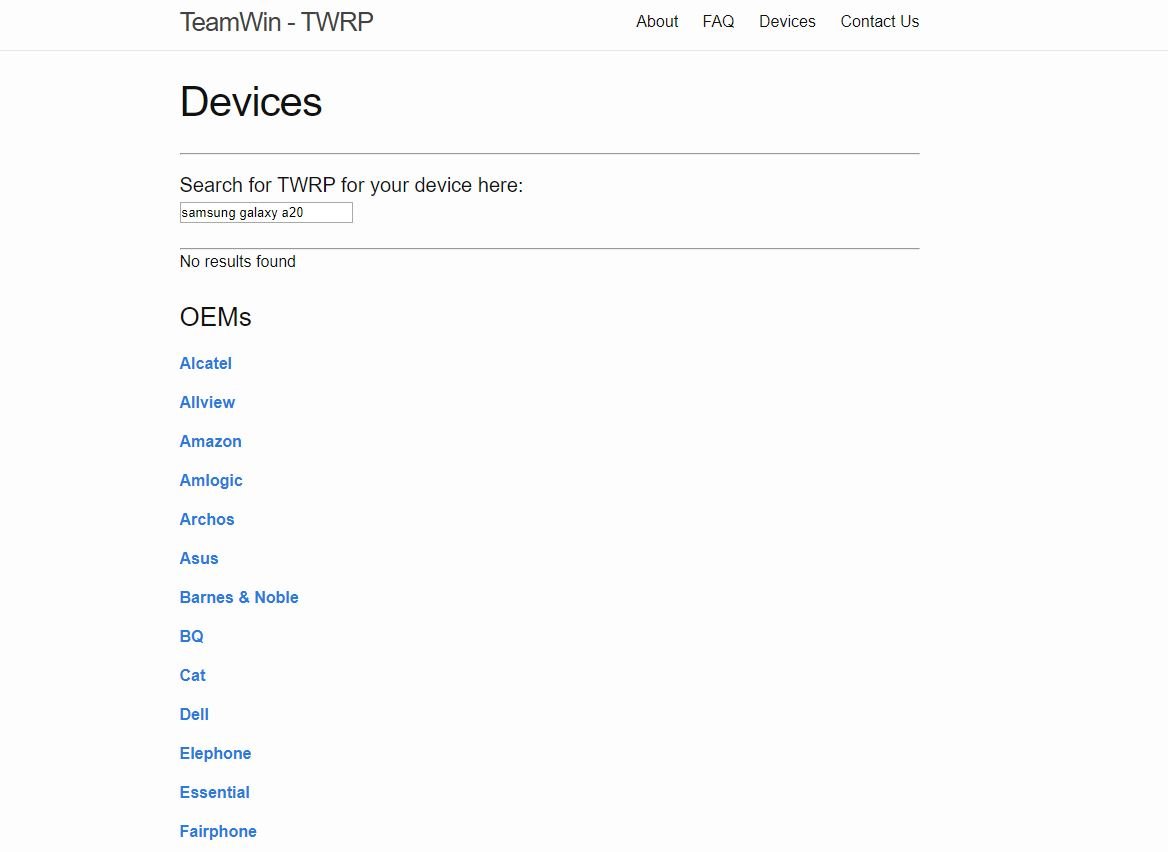Open the Fairphone OEM page
The image size is (1168, 852).
[218, 831]
